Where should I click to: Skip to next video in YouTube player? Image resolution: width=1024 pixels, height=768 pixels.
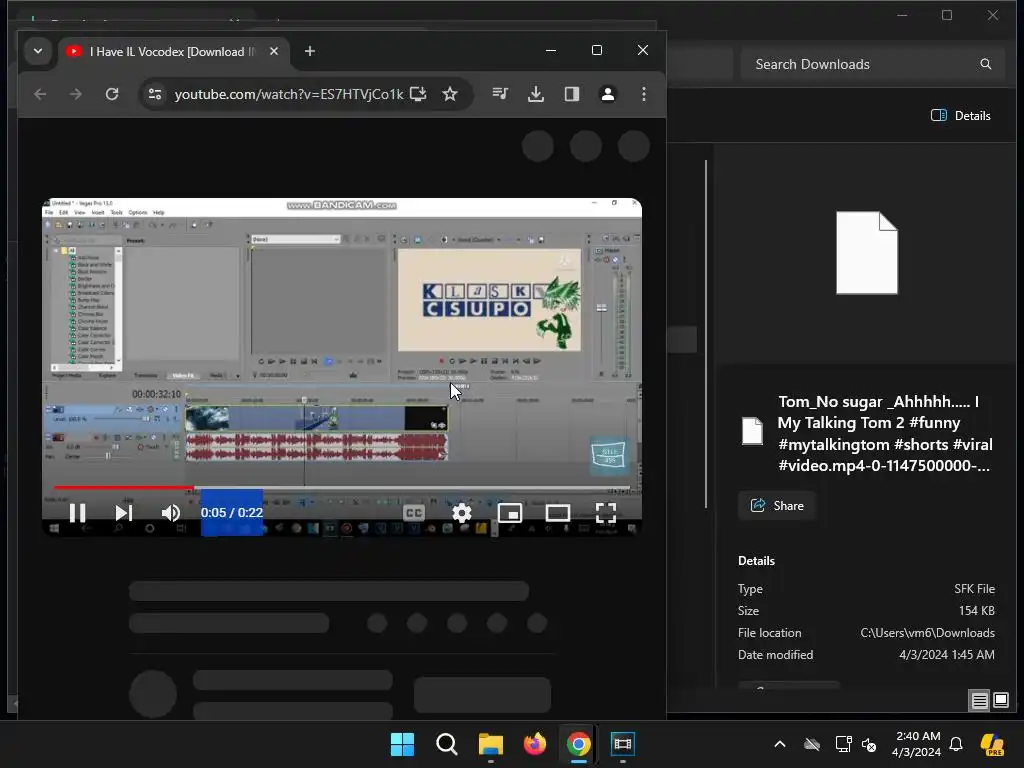pos(123,513)
